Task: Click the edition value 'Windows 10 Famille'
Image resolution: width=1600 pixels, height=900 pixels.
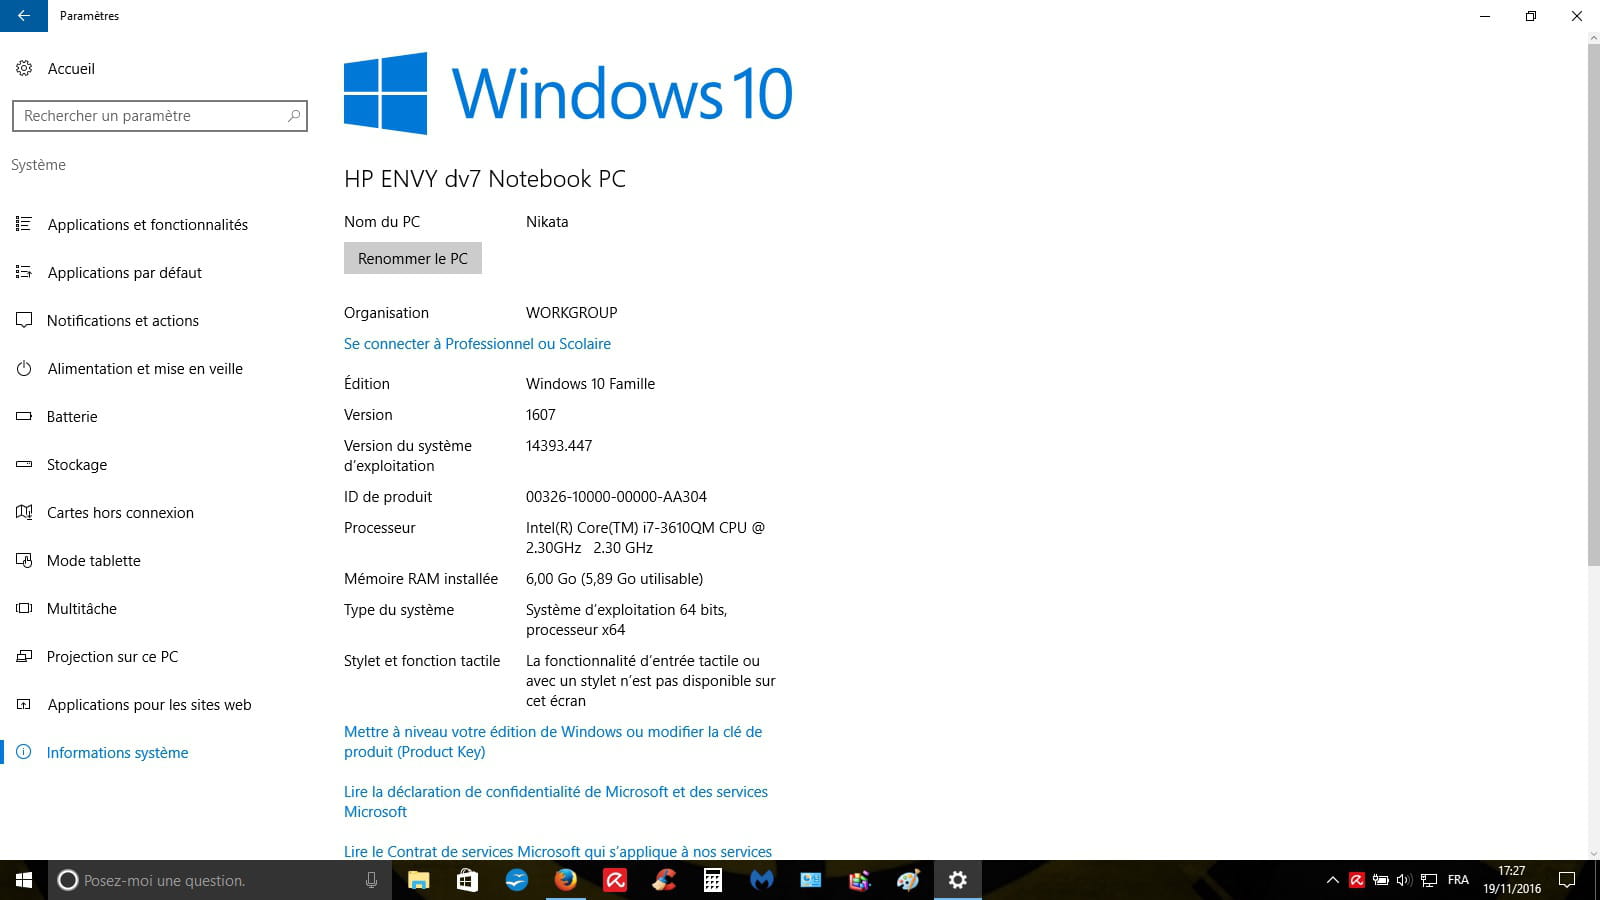Action: coord(590,384)
